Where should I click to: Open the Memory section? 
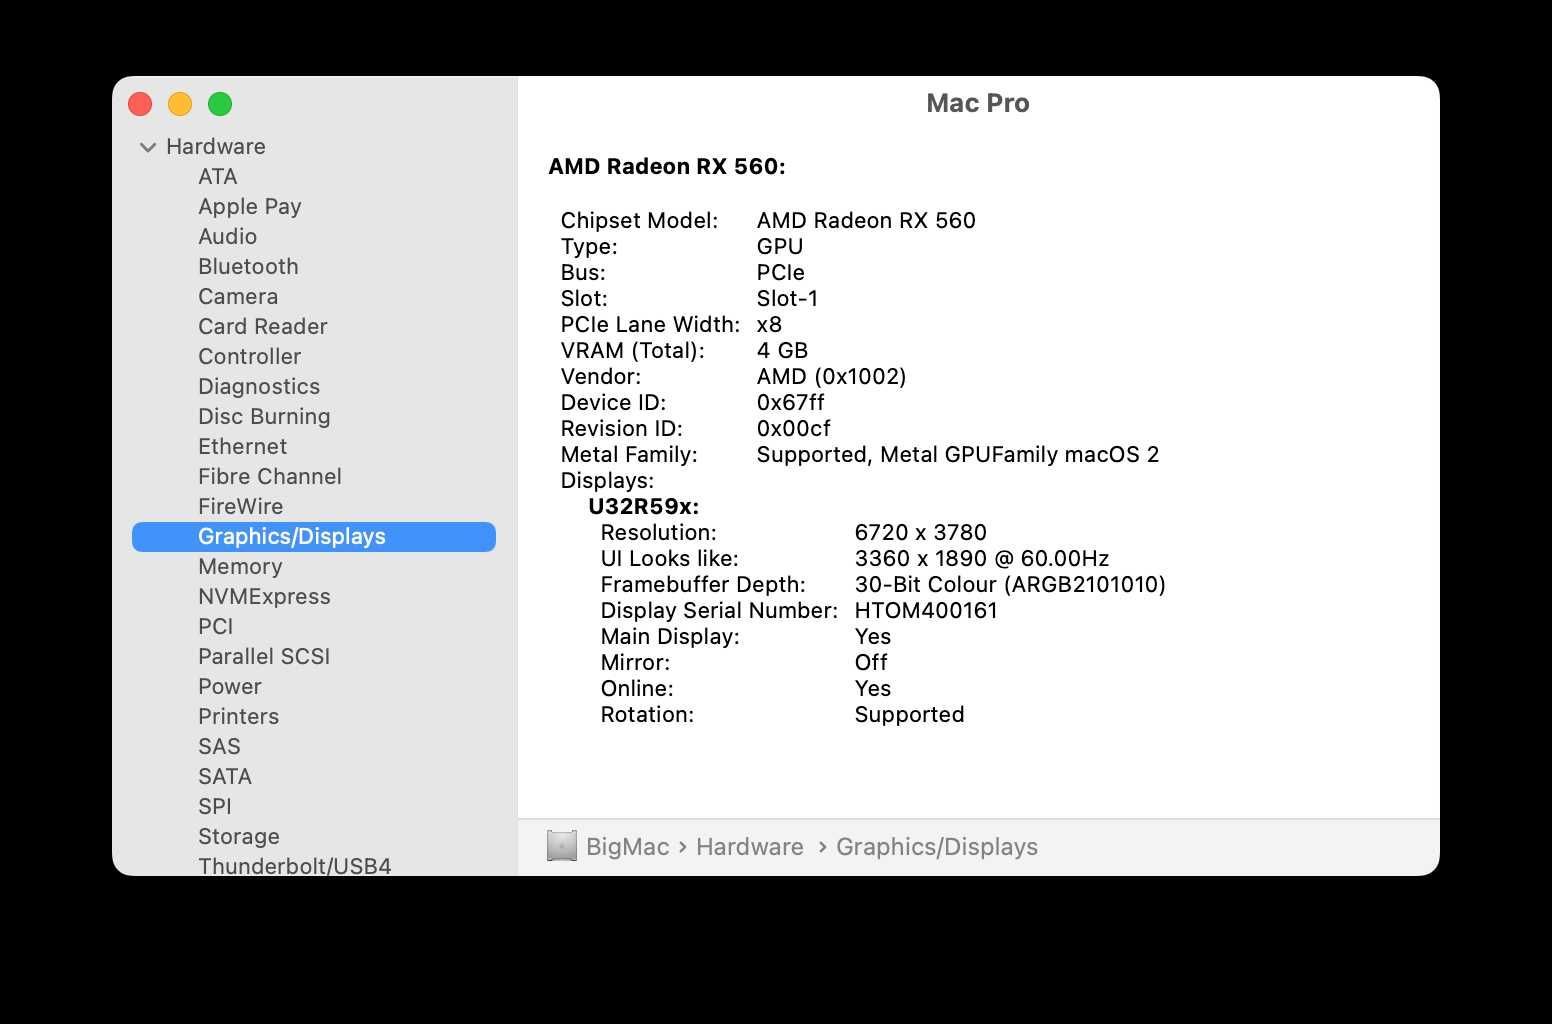pos(240,566)
